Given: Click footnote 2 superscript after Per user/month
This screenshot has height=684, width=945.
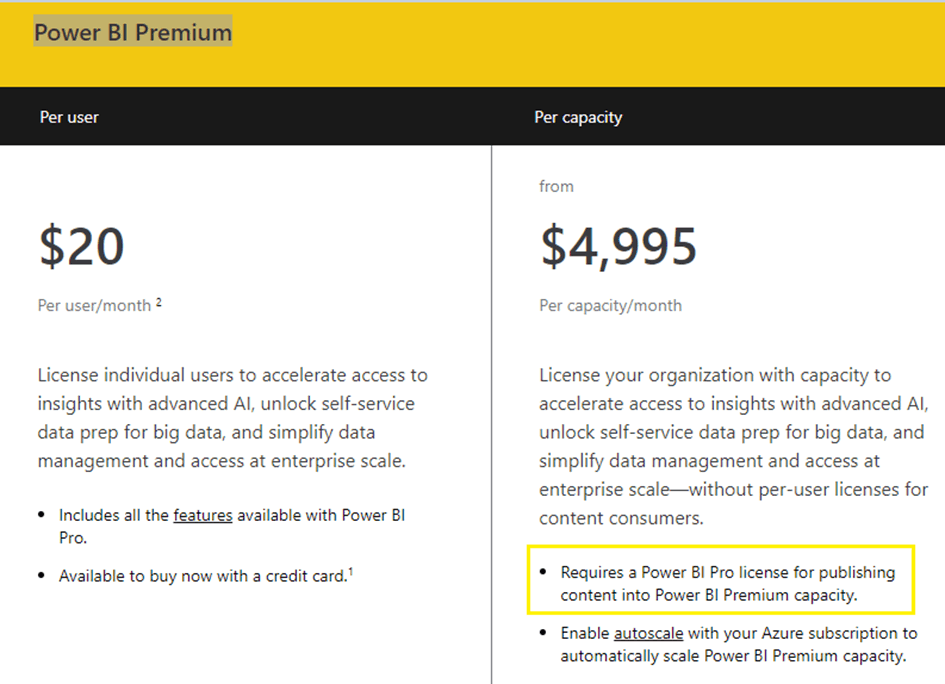Looking at the screenshot, I should [159, 302].
